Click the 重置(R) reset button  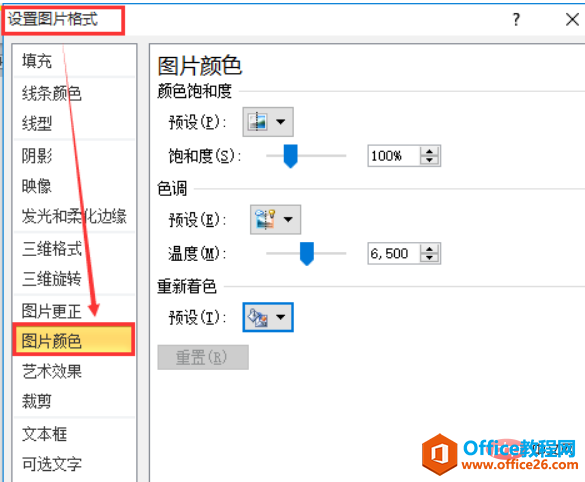(x=203, y=357)
